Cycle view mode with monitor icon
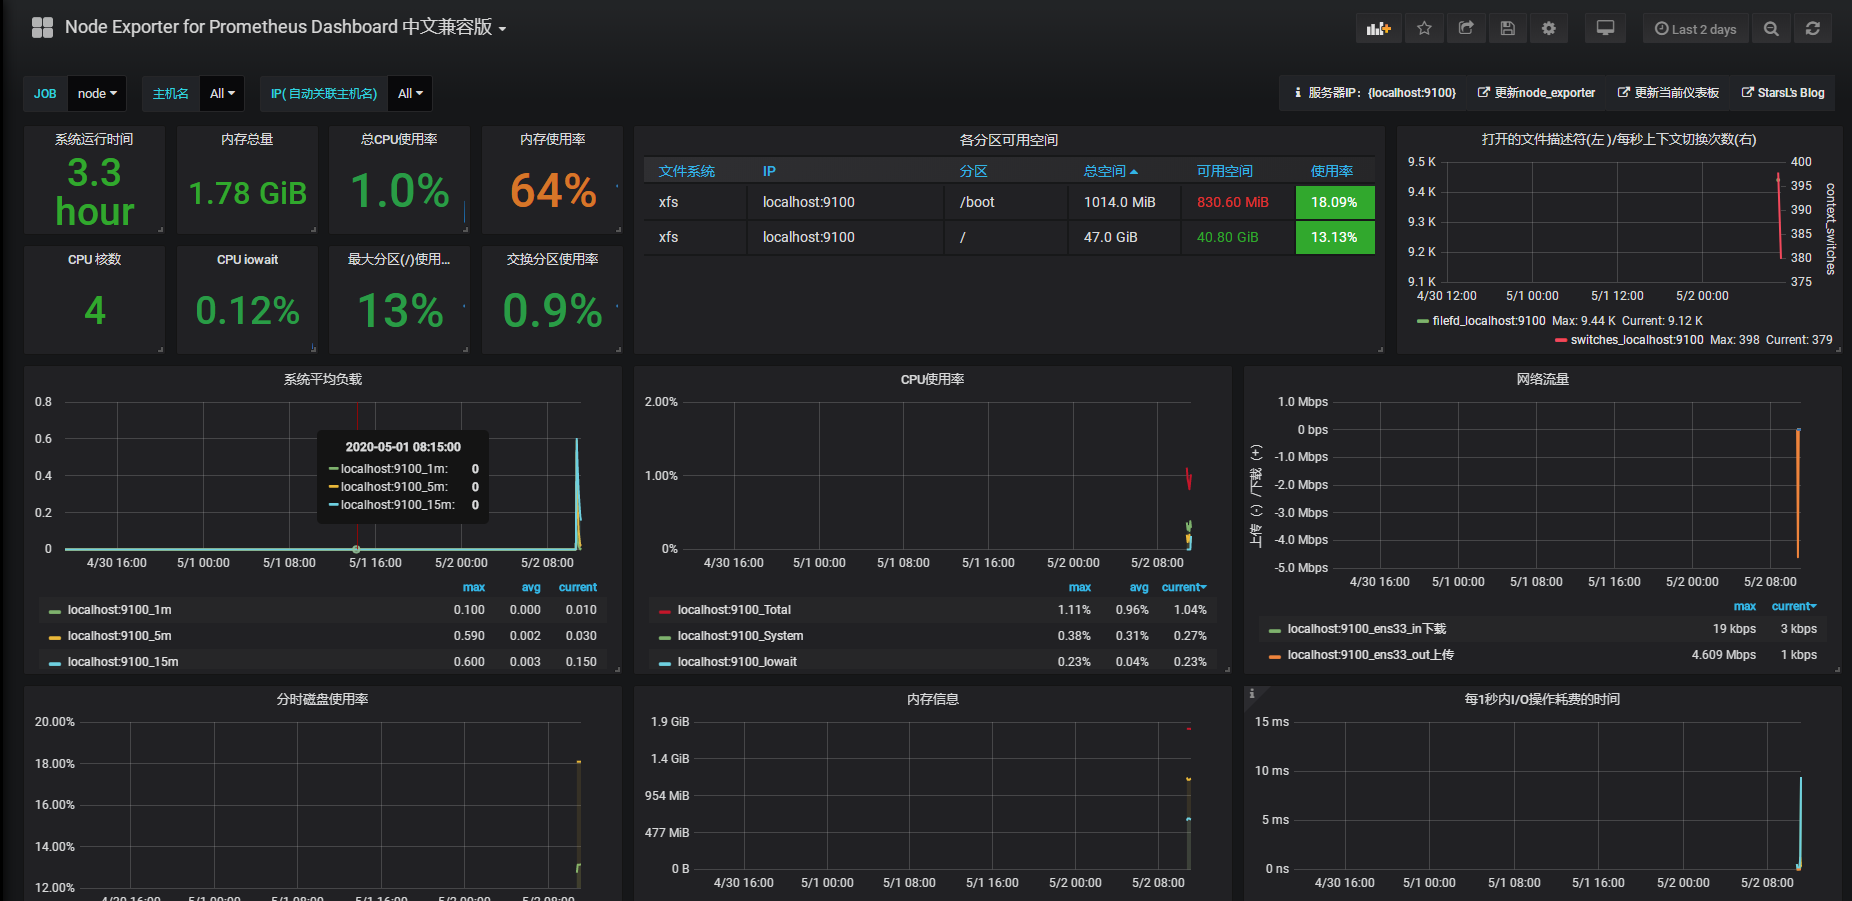 click(x=1605, y=29)
